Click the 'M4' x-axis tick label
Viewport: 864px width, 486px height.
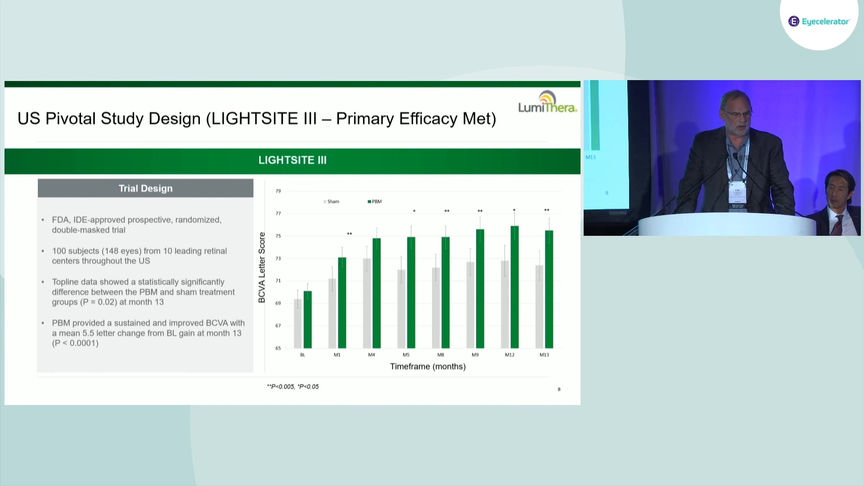click(x=371, y=355)
